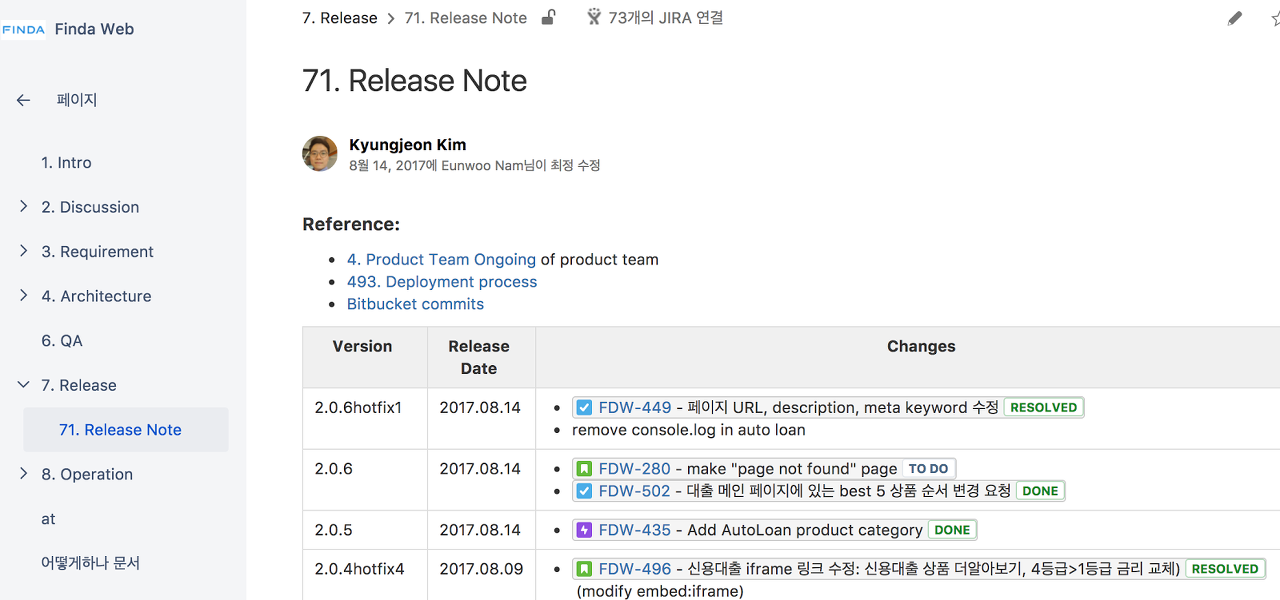The image size is (1280, 600).
Task: Open the 493. Deployment process link
Action: tap(441, 282)
